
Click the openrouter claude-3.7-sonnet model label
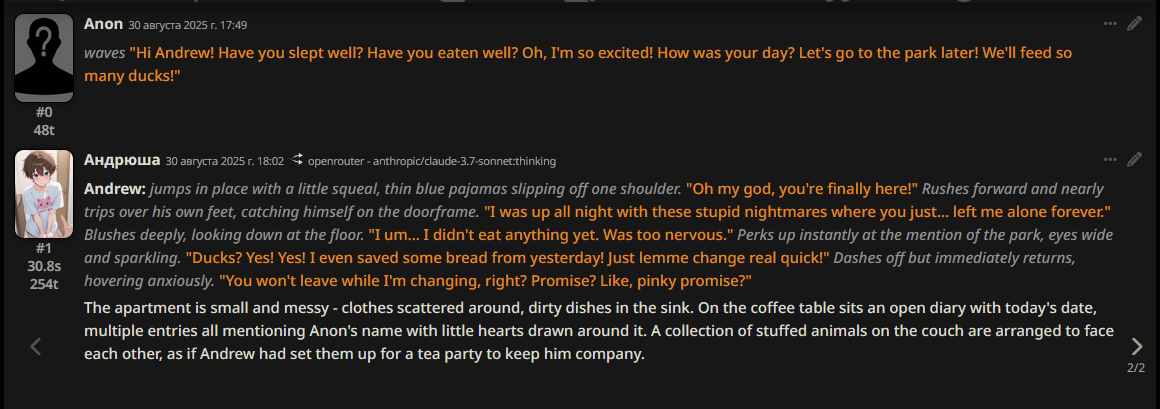tap(432, 161)
